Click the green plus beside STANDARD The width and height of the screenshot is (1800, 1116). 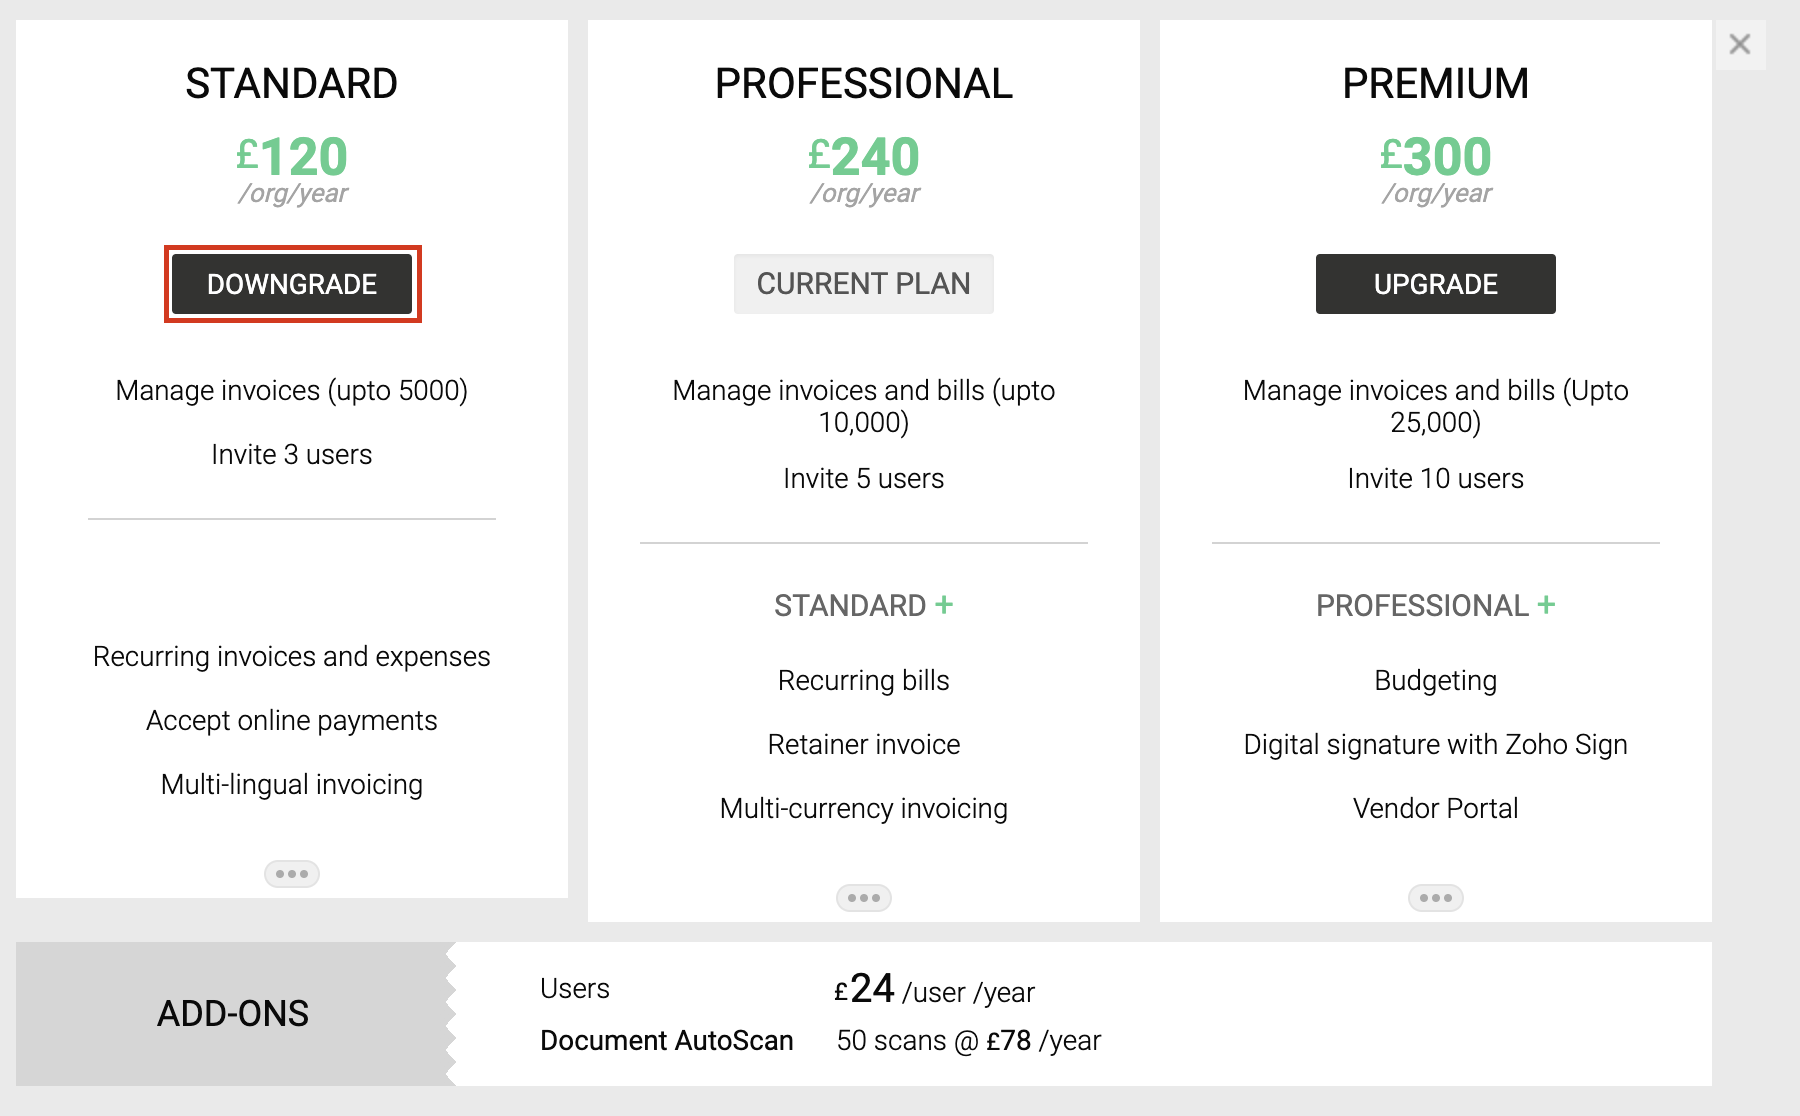[944, 605]
